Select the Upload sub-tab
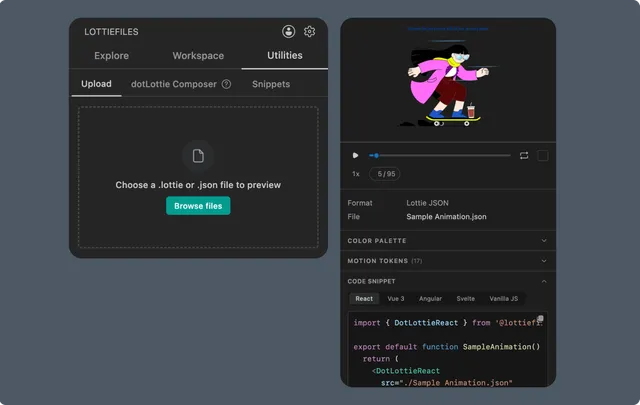Screen dimensions: 640x405 tap(96, 84)
